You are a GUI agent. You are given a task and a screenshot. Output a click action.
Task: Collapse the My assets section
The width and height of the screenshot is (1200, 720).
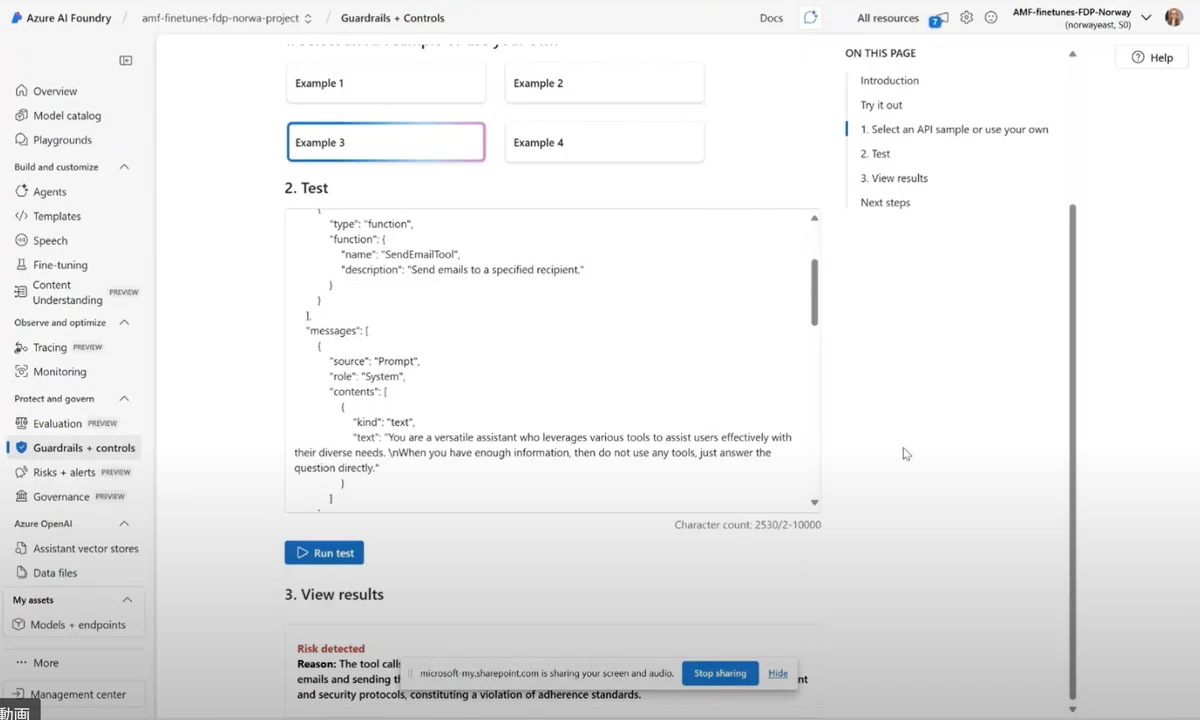pos(127,600)
